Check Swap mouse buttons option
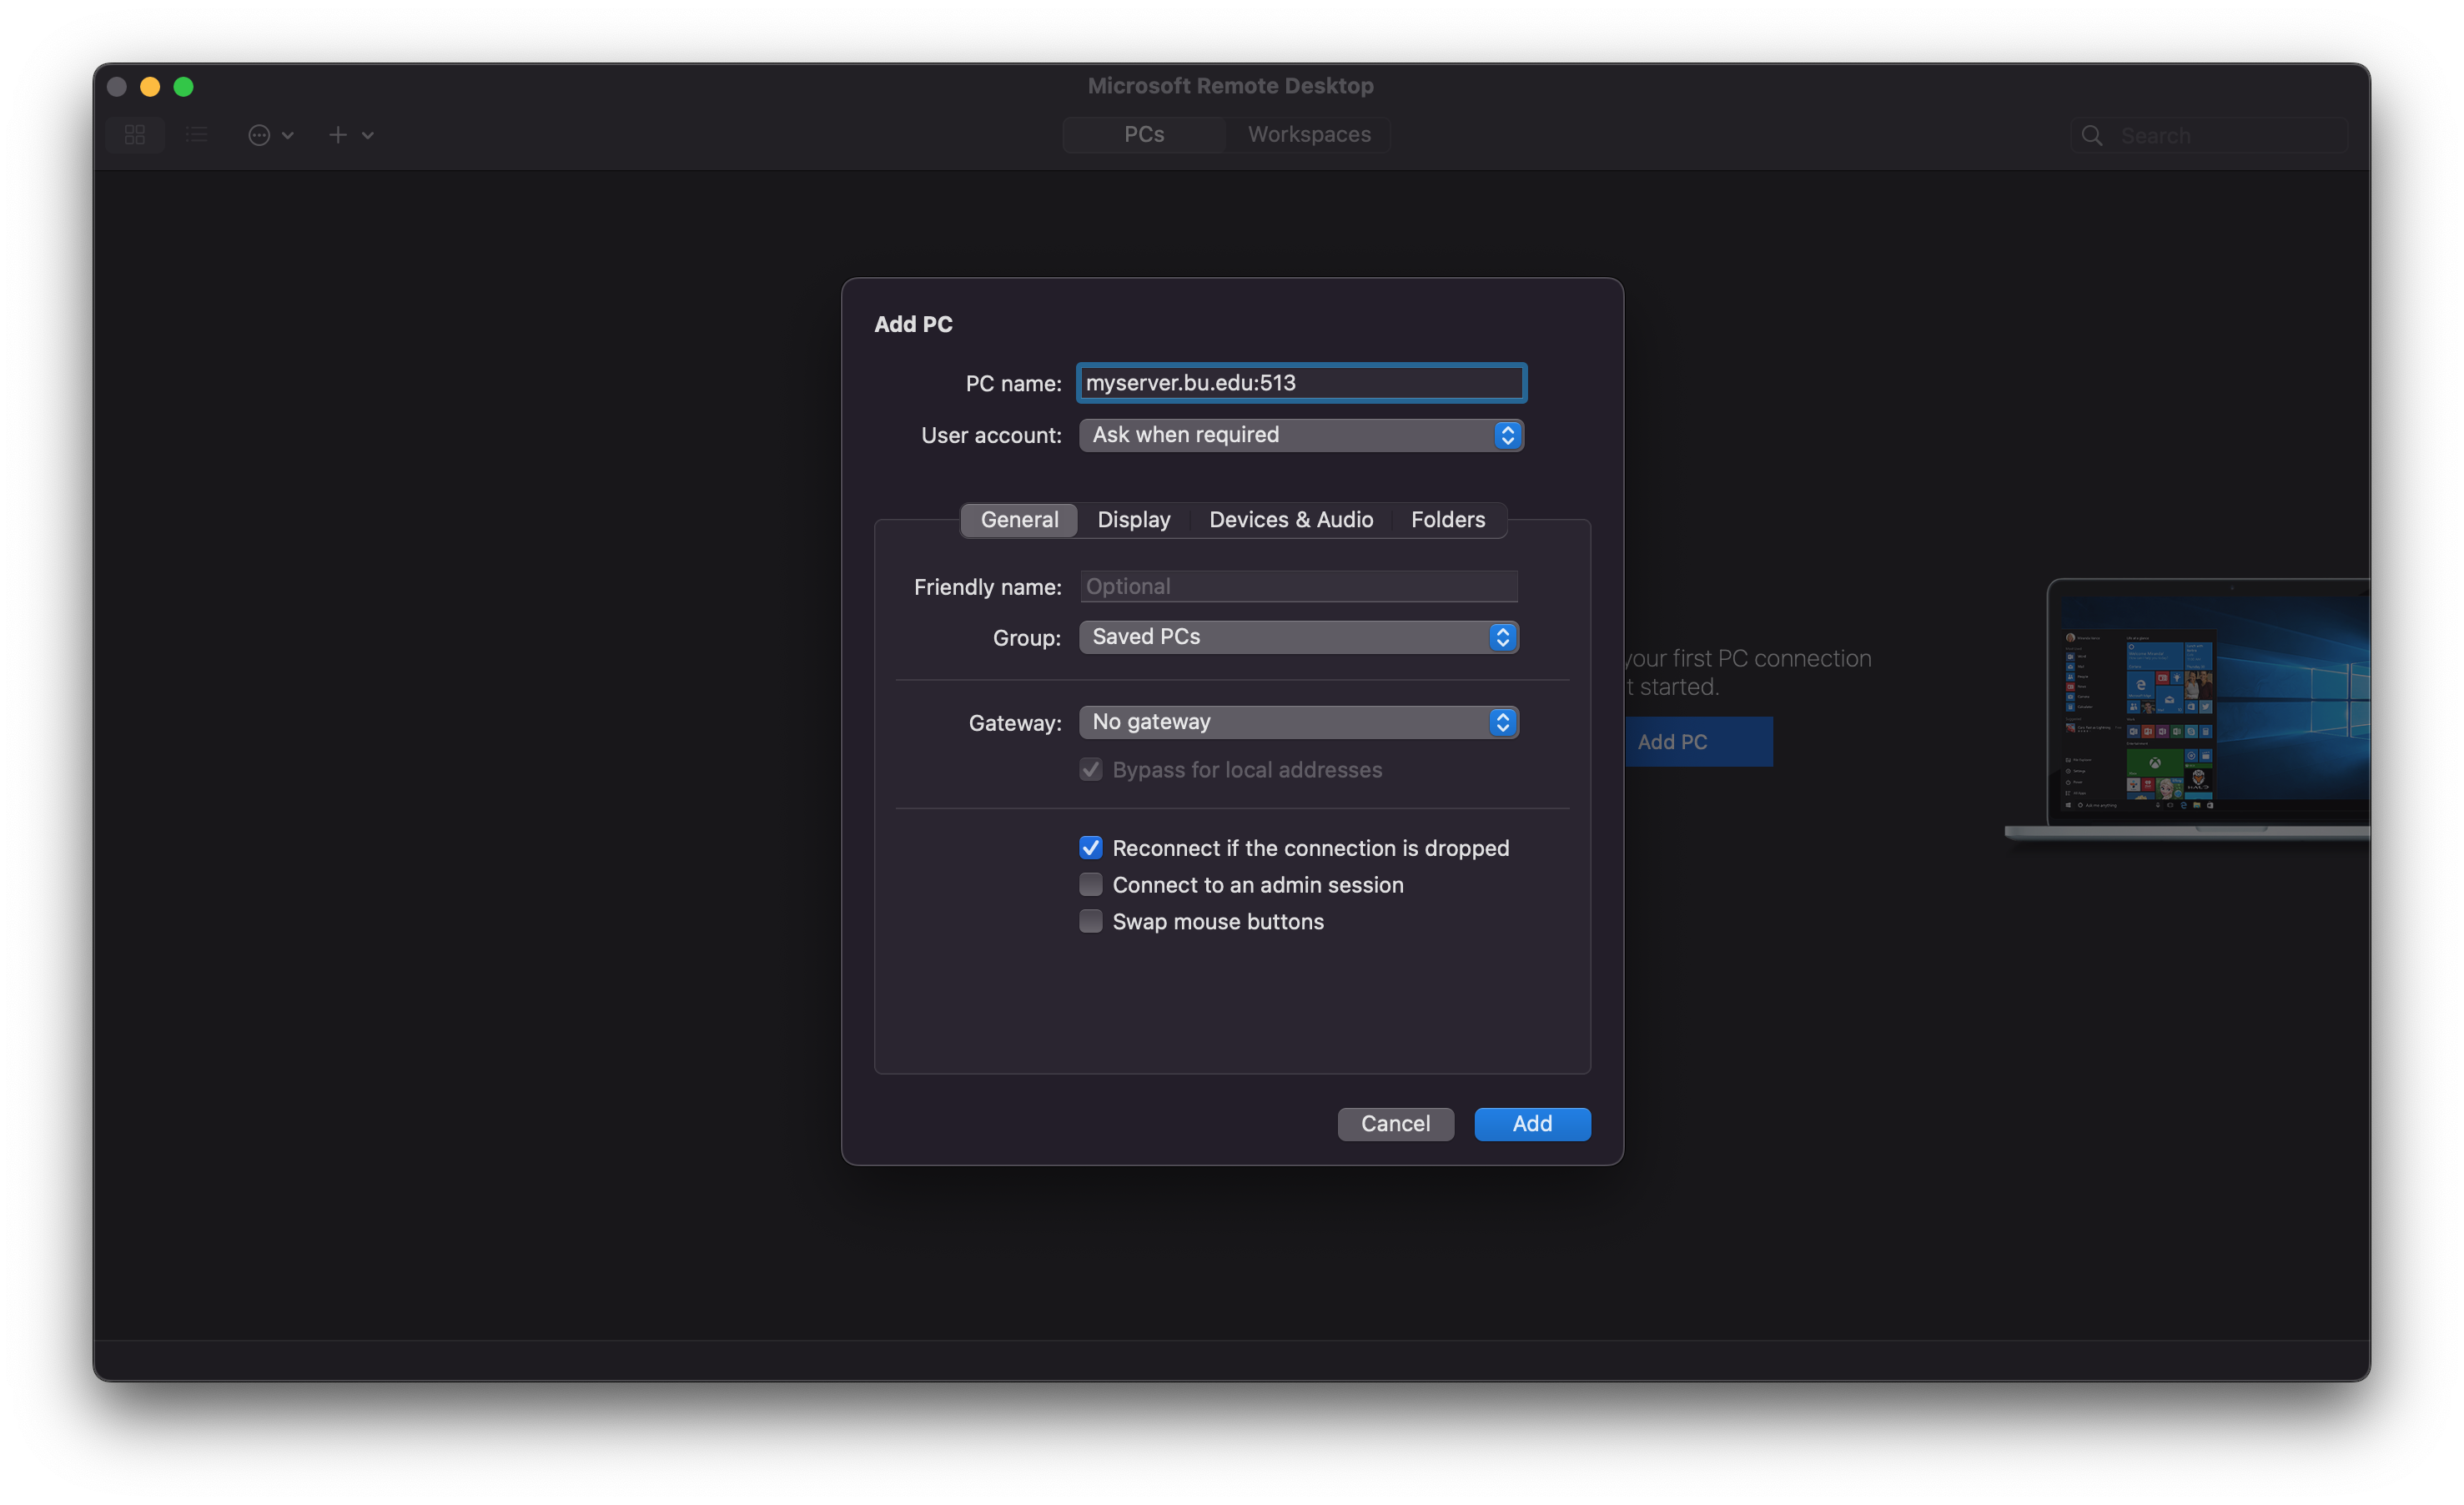Screen dimensions: 2464x1505 click(x=1090, y=921)
